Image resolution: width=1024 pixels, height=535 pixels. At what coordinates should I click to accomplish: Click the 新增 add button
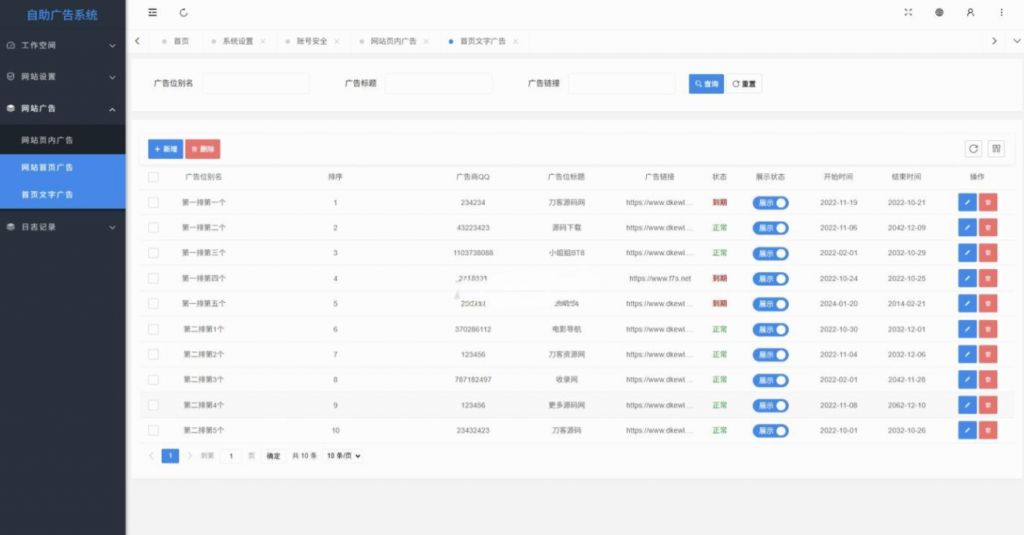pyautogui.click(x=165, y=149)
